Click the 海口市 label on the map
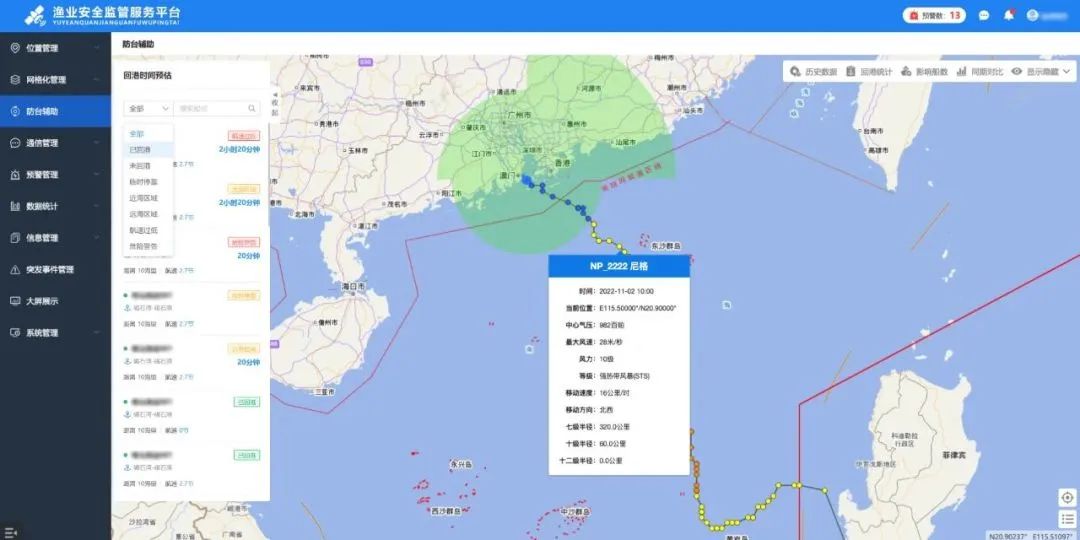 (353, 285)
